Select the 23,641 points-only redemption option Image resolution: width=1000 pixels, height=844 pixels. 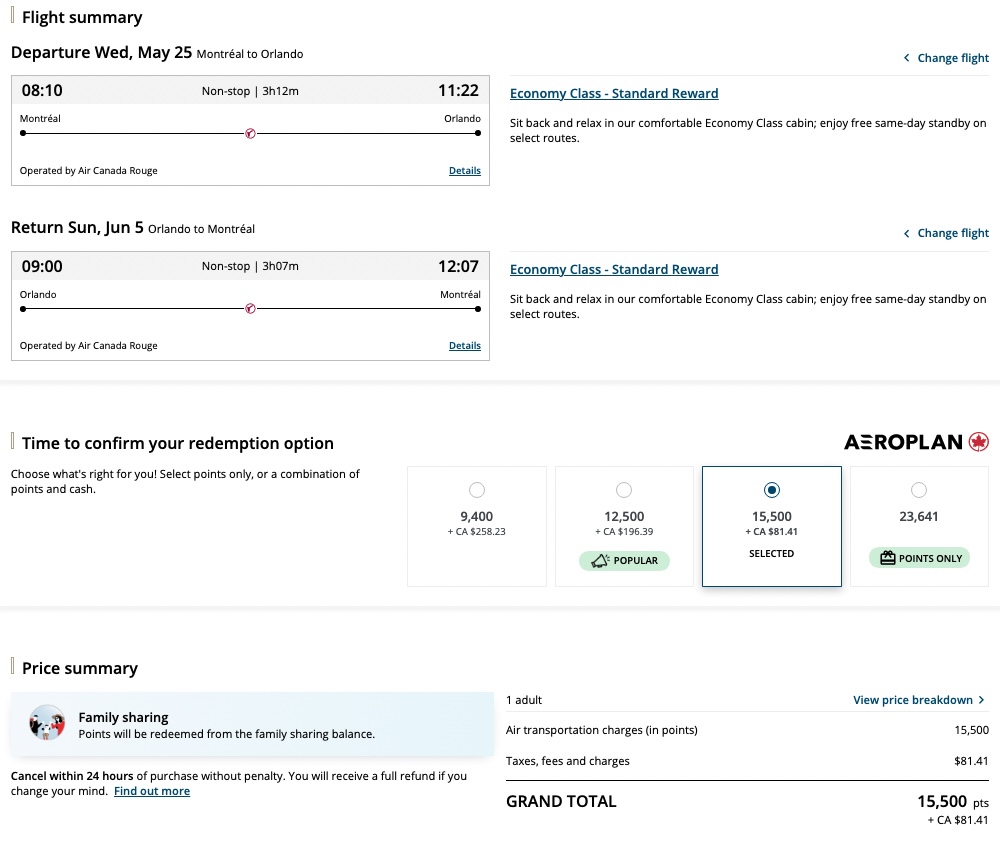[x=918, y=490]
